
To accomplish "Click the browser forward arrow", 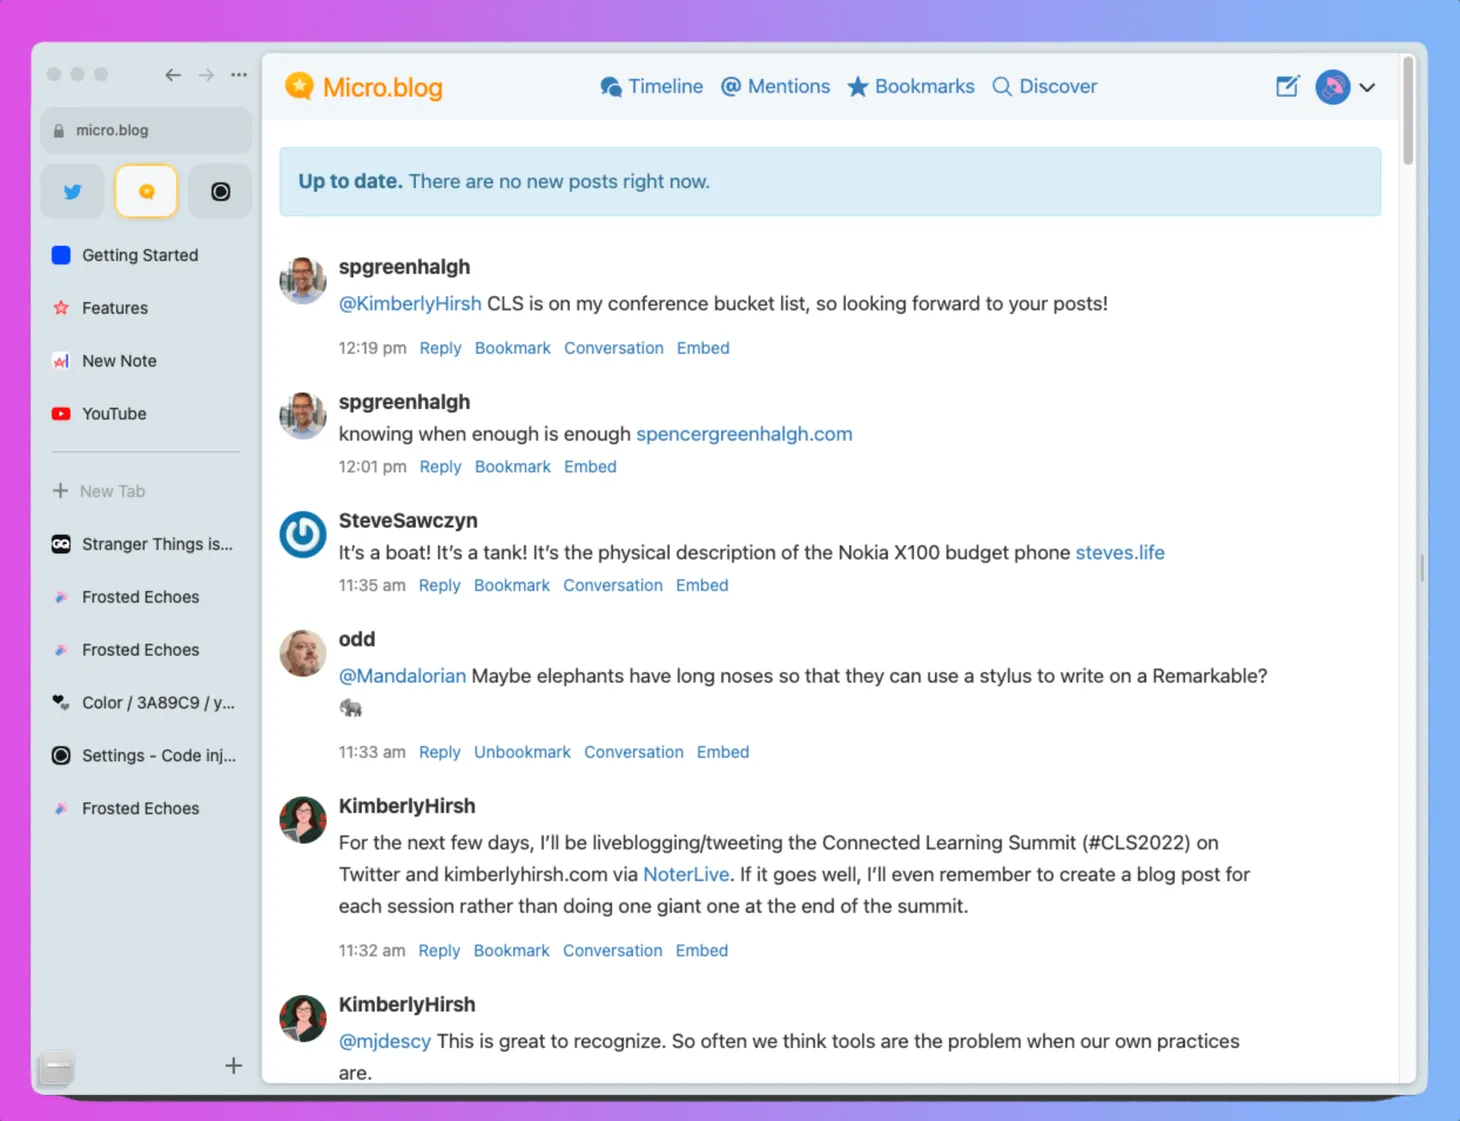I will click(x=206, y=75).
